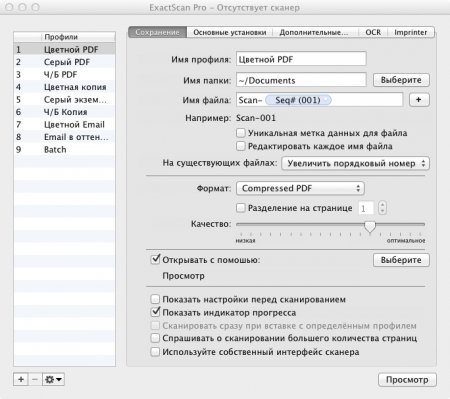
Task: Enable Уникальная метка данных для файла
Action: pyautogui.click(x=241, y=133)
